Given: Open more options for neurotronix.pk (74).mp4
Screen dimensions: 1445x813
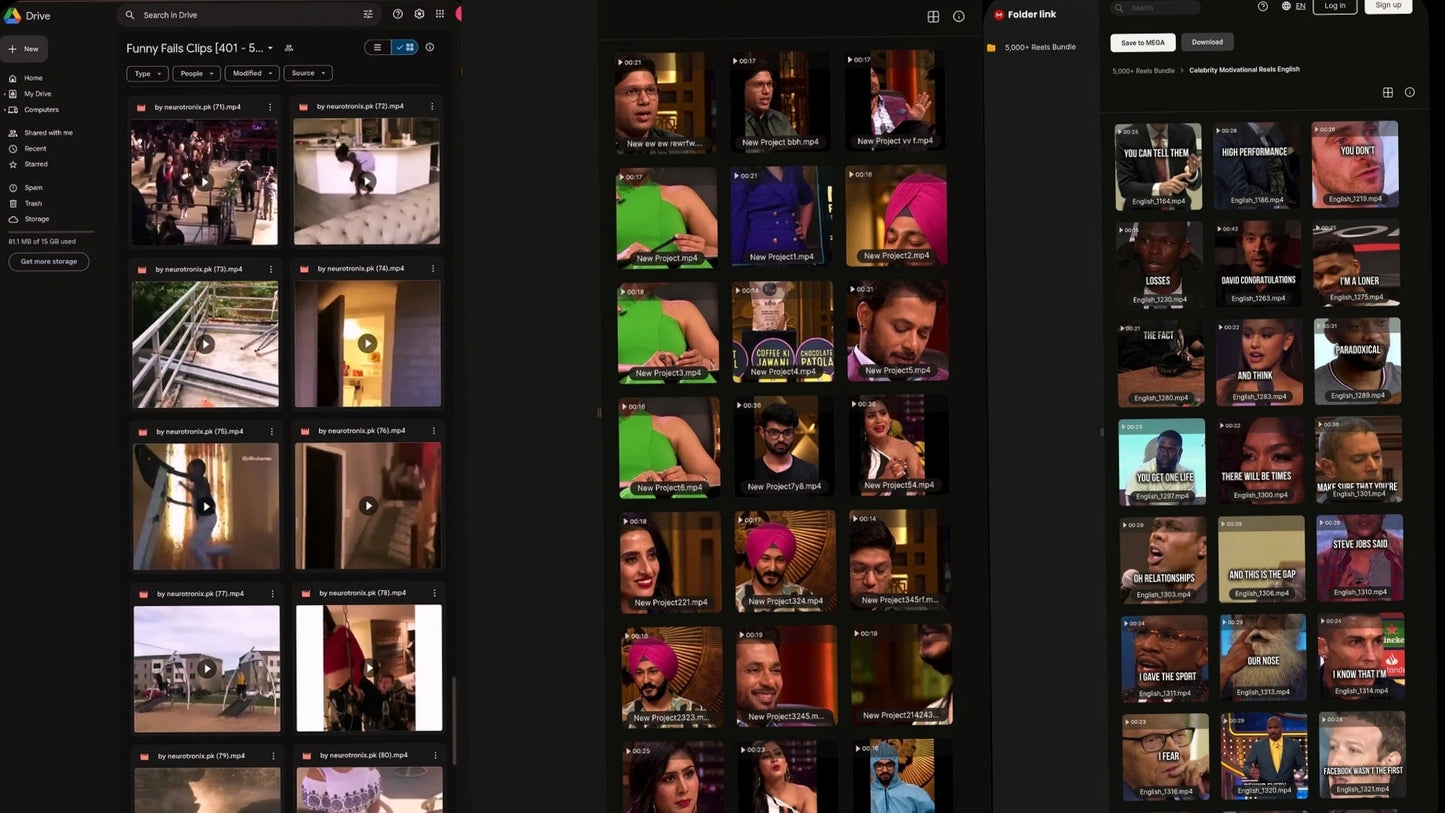Looking at the screenshot, I should 433,268.
